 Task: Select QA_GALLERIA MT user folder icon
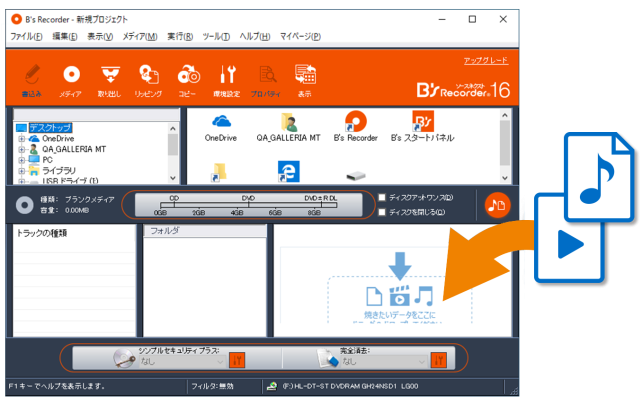[289, 127]
